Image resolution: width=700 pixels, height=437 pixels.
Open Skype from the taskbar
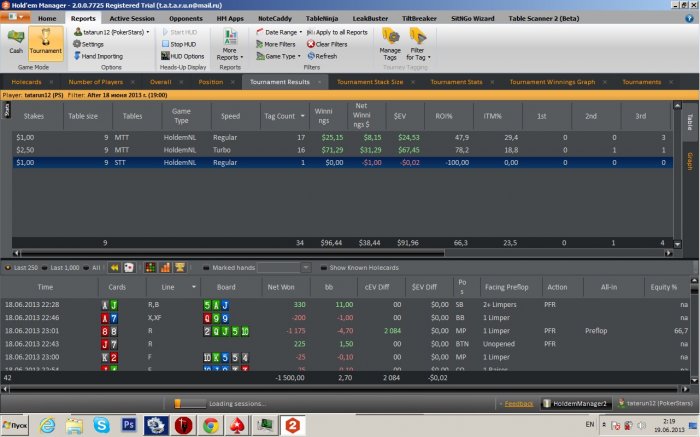[101, 425]
